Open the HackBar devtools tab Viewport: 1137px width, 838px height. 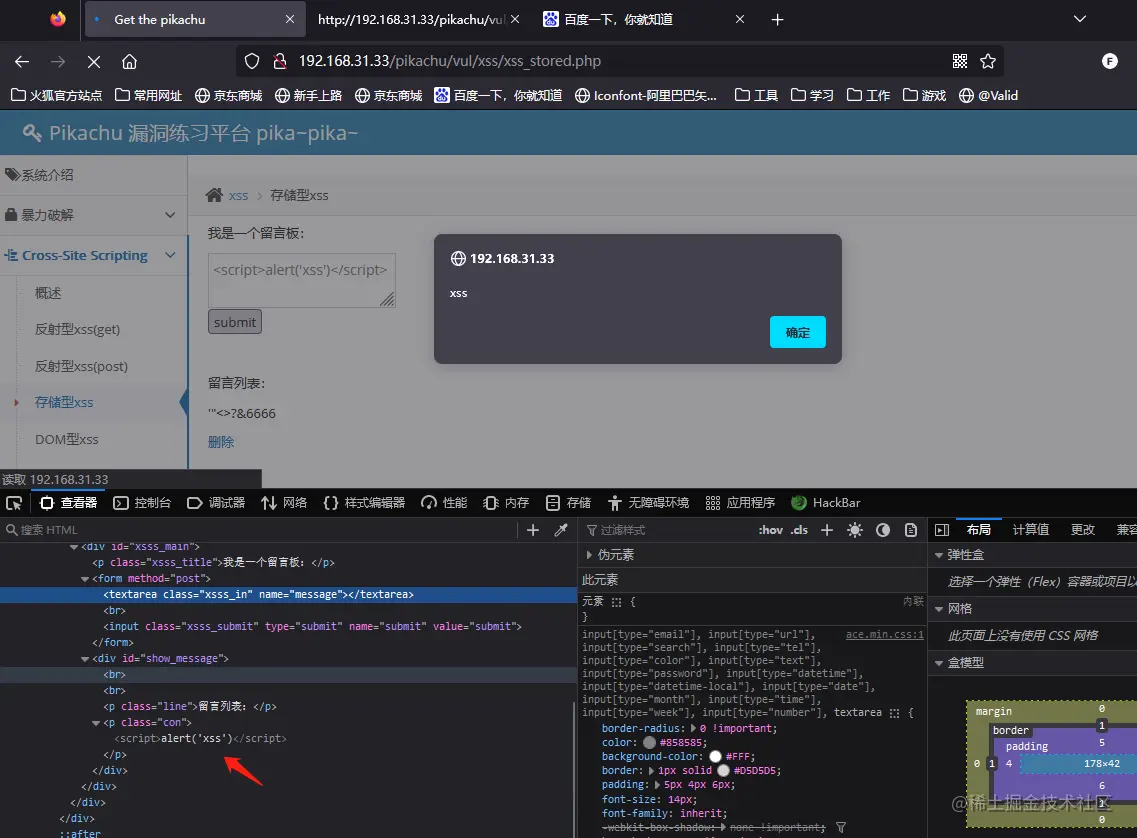826,503
